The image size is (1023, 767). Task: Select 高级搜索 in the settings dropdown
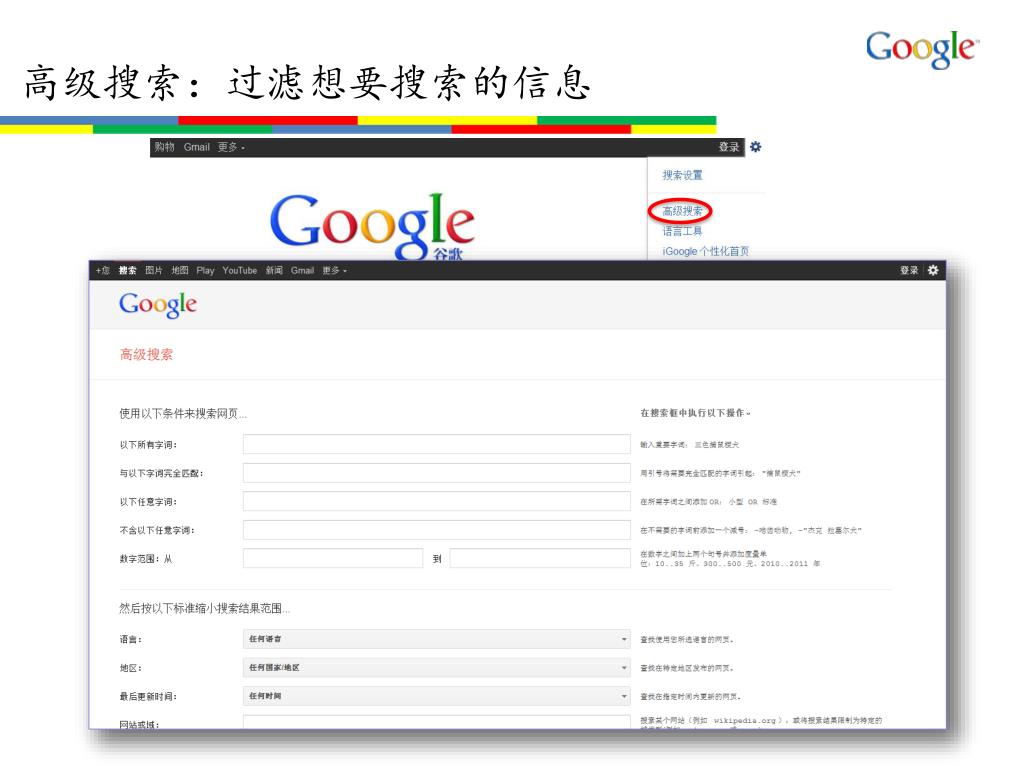pos(682,211)
